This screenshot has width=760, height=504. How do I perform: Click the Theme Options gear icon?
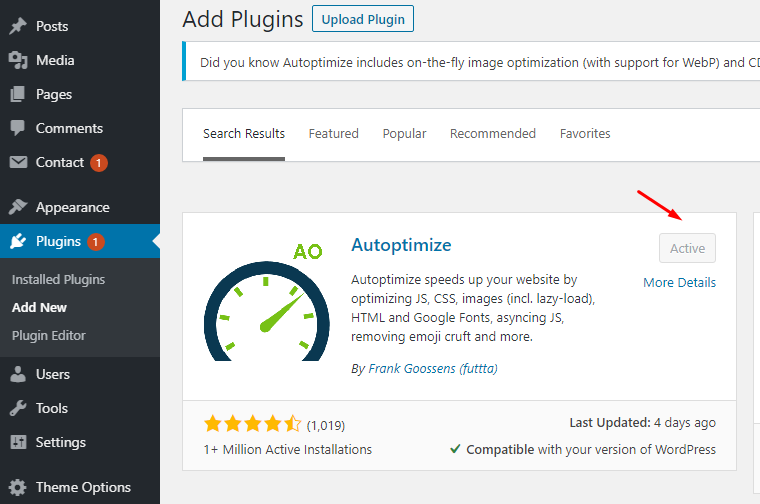point(18,487)
